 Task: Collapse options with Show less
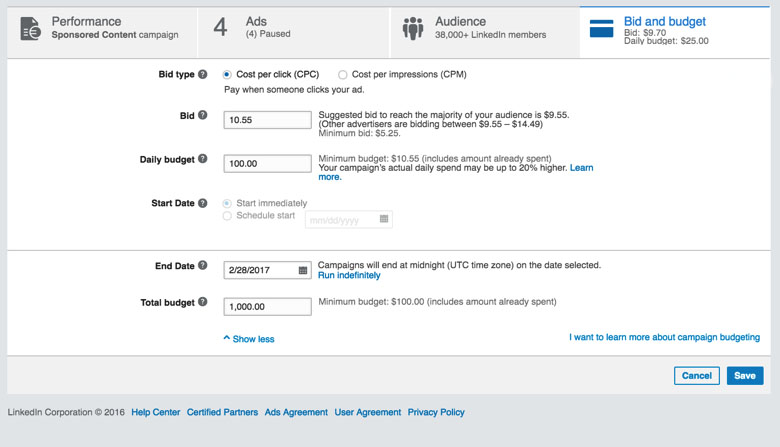click(x=249, y=339)
